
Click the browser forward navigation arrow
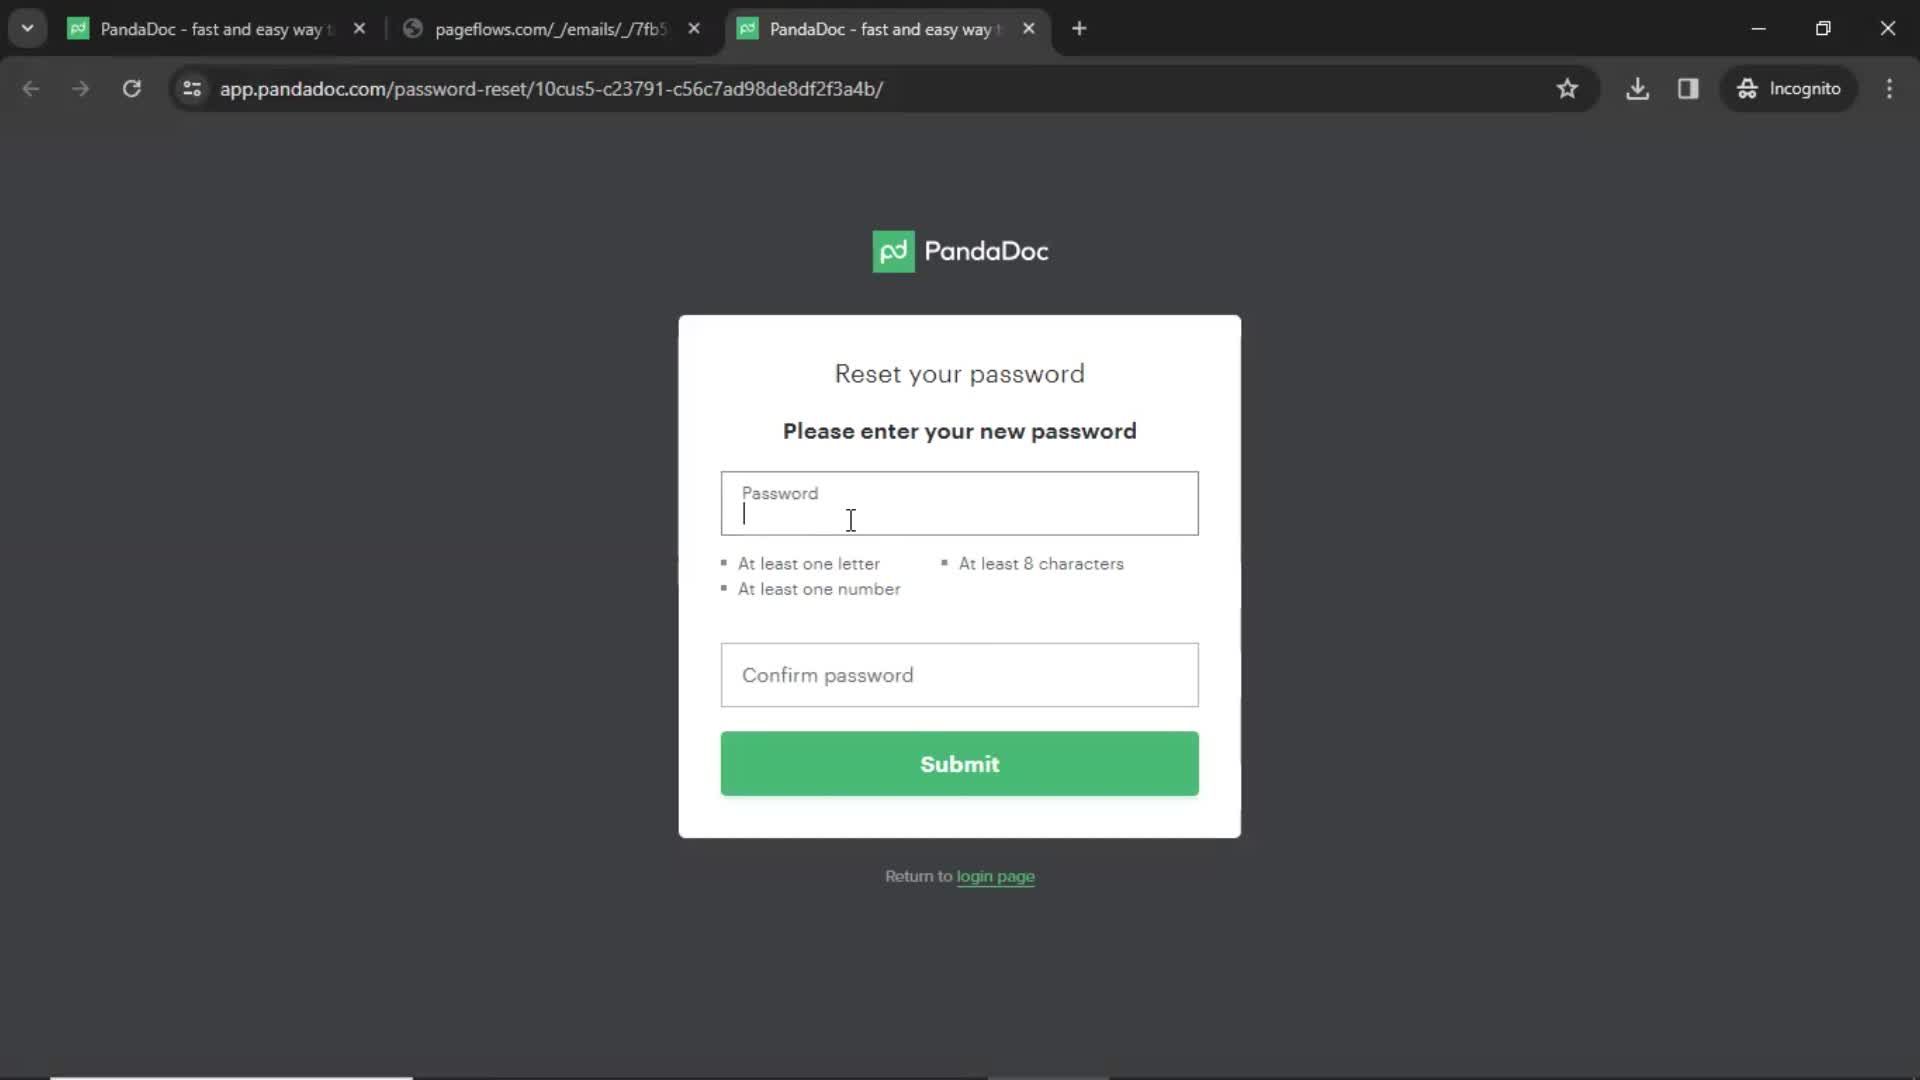[x=80, y=88]
